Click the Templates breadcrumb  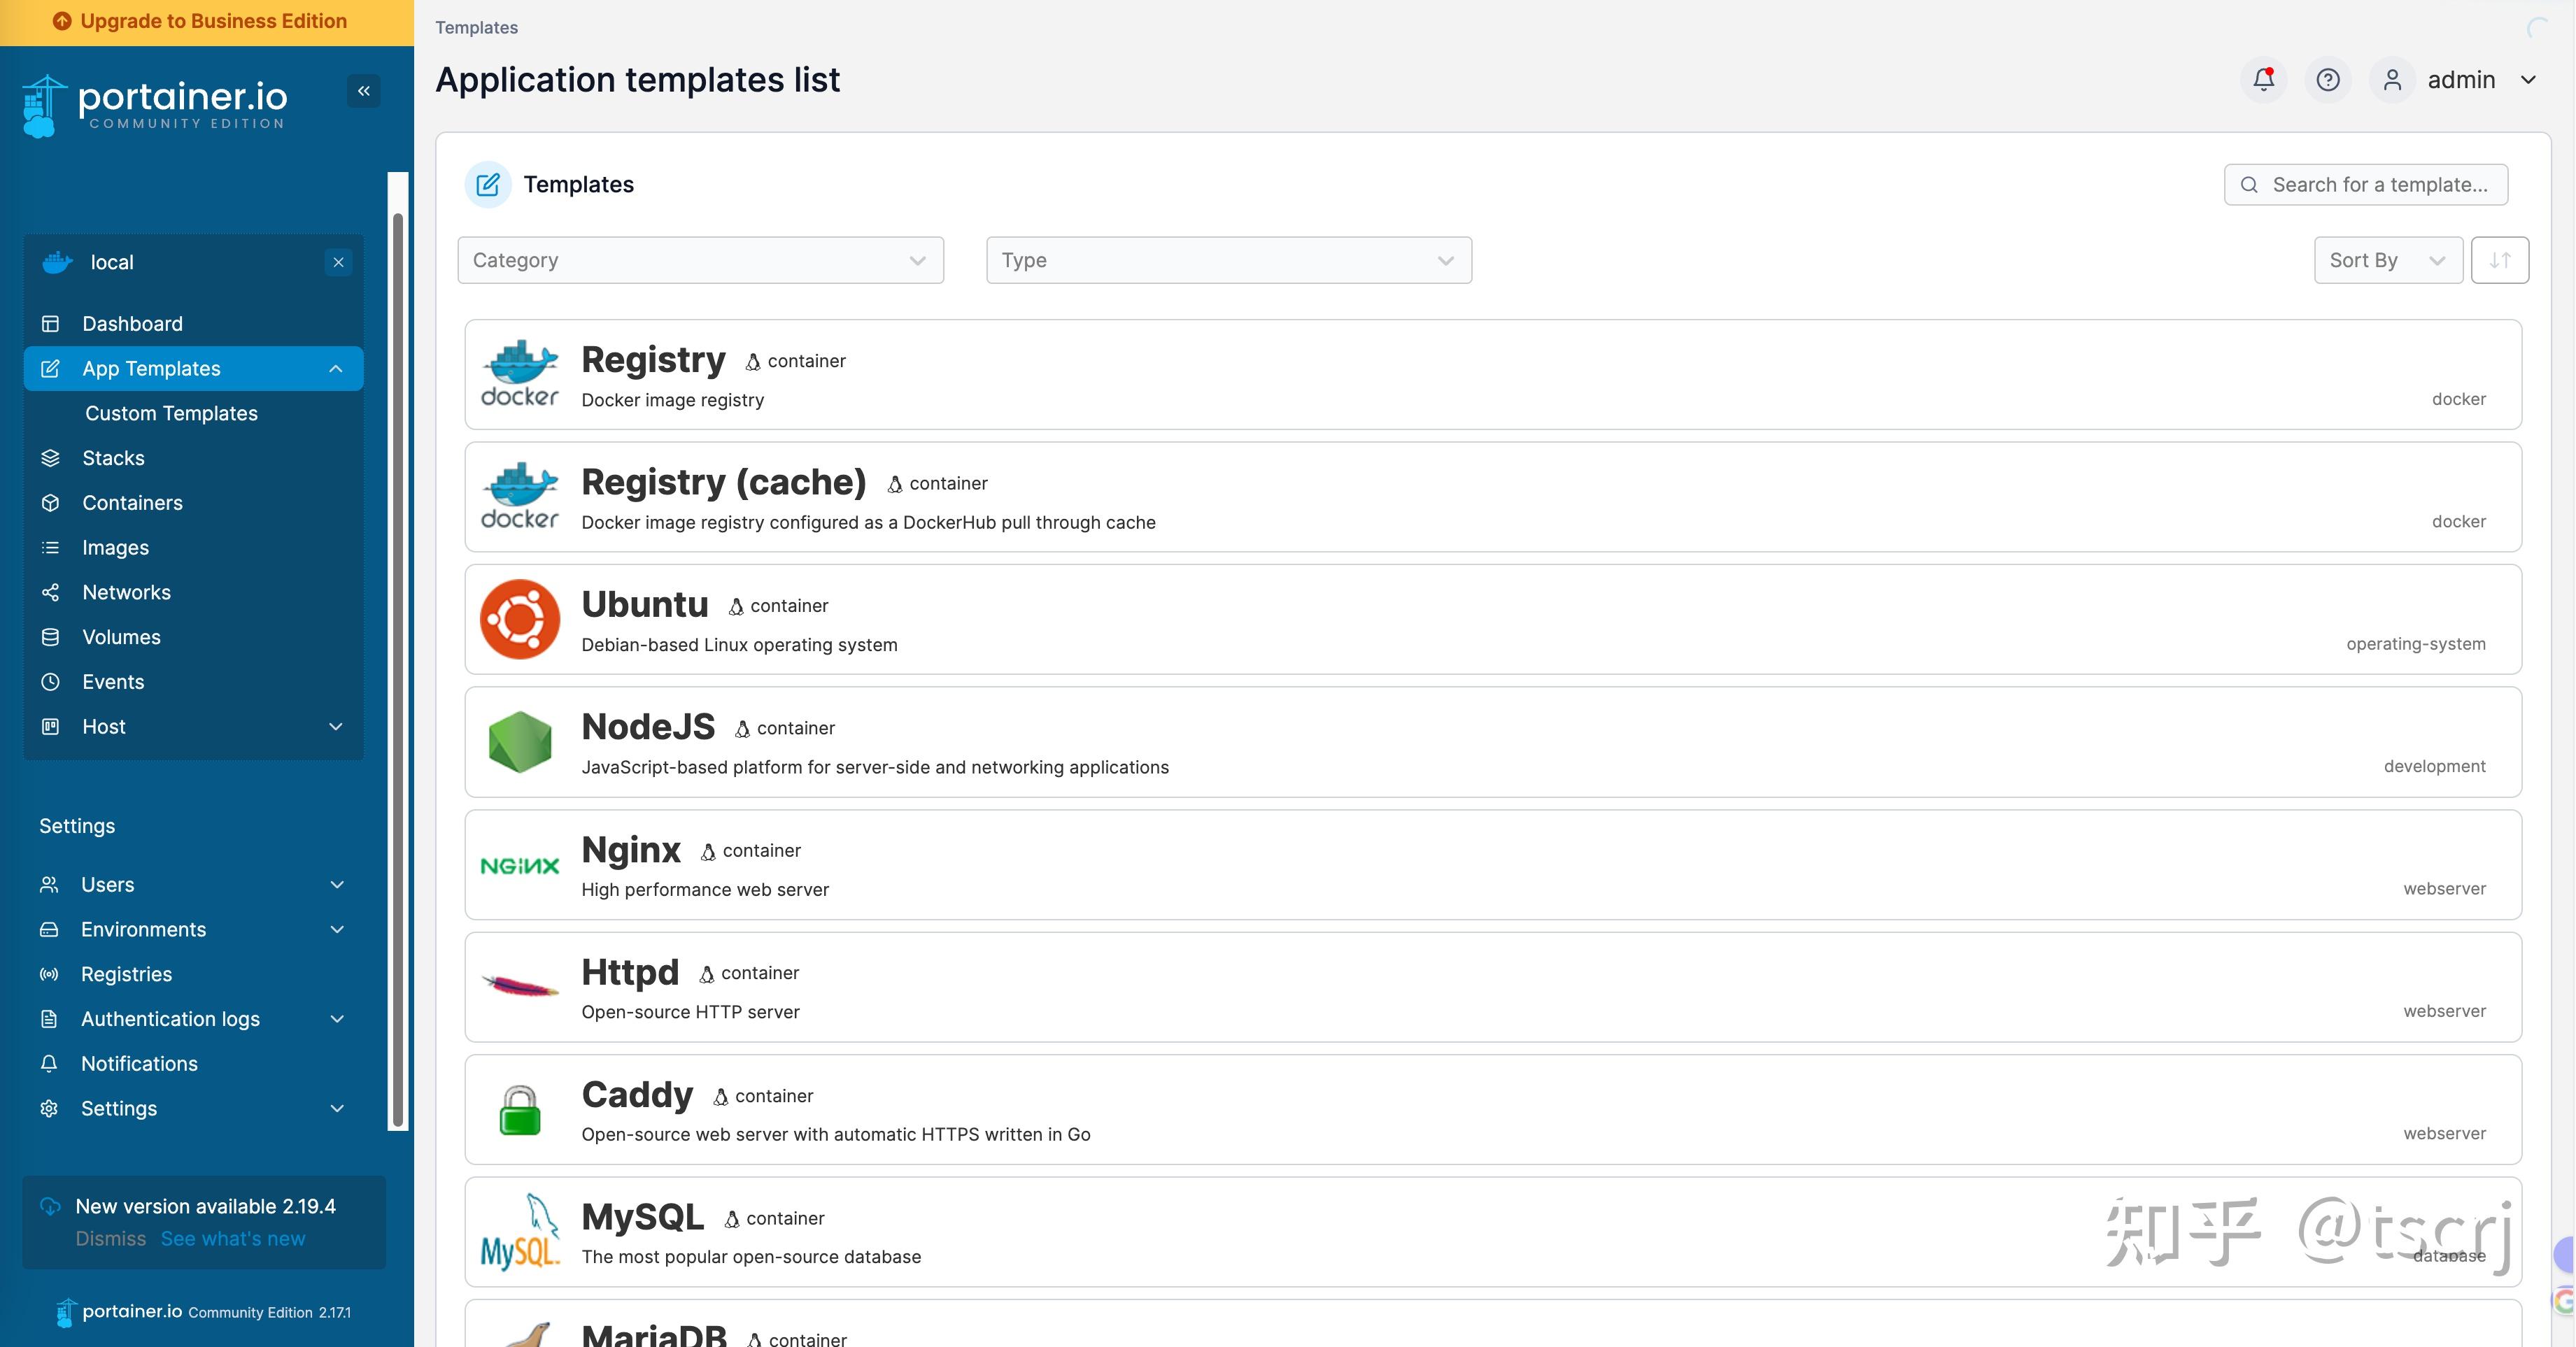tap(476, 27)
